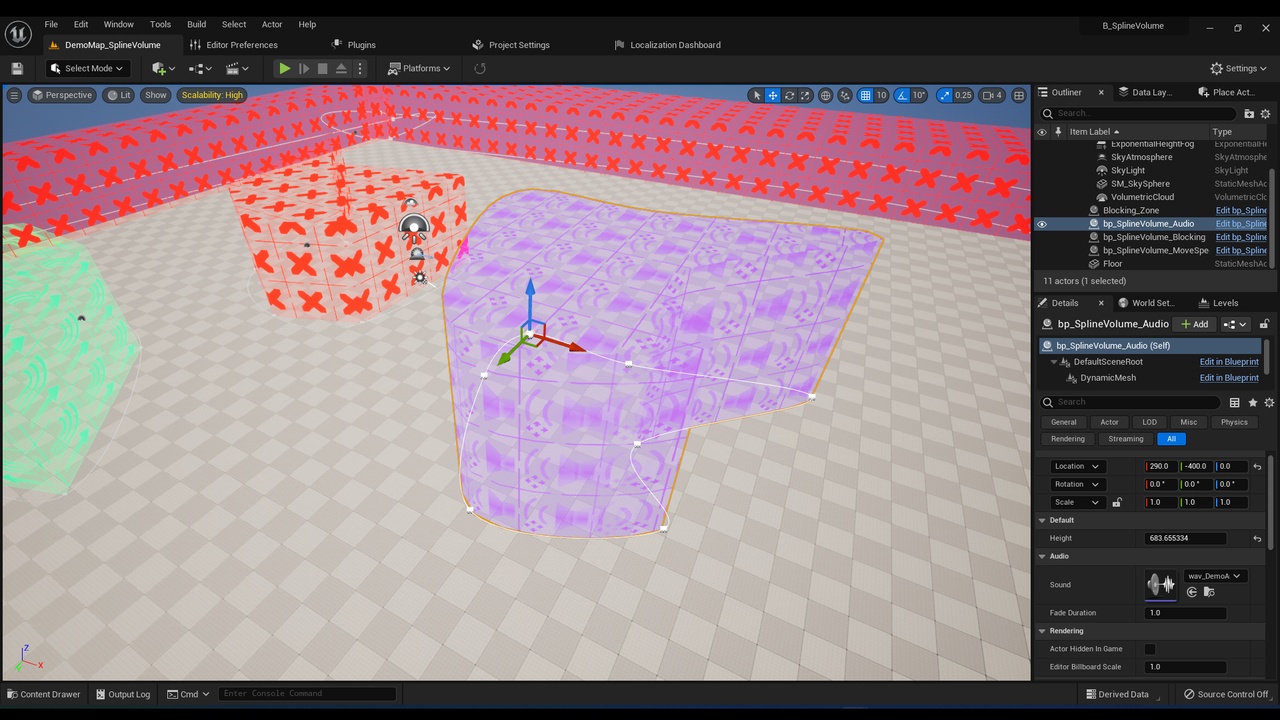Toggle world/local coordinate space globe
This screenshot has width=1280, height=720.
tap(826, 95)
